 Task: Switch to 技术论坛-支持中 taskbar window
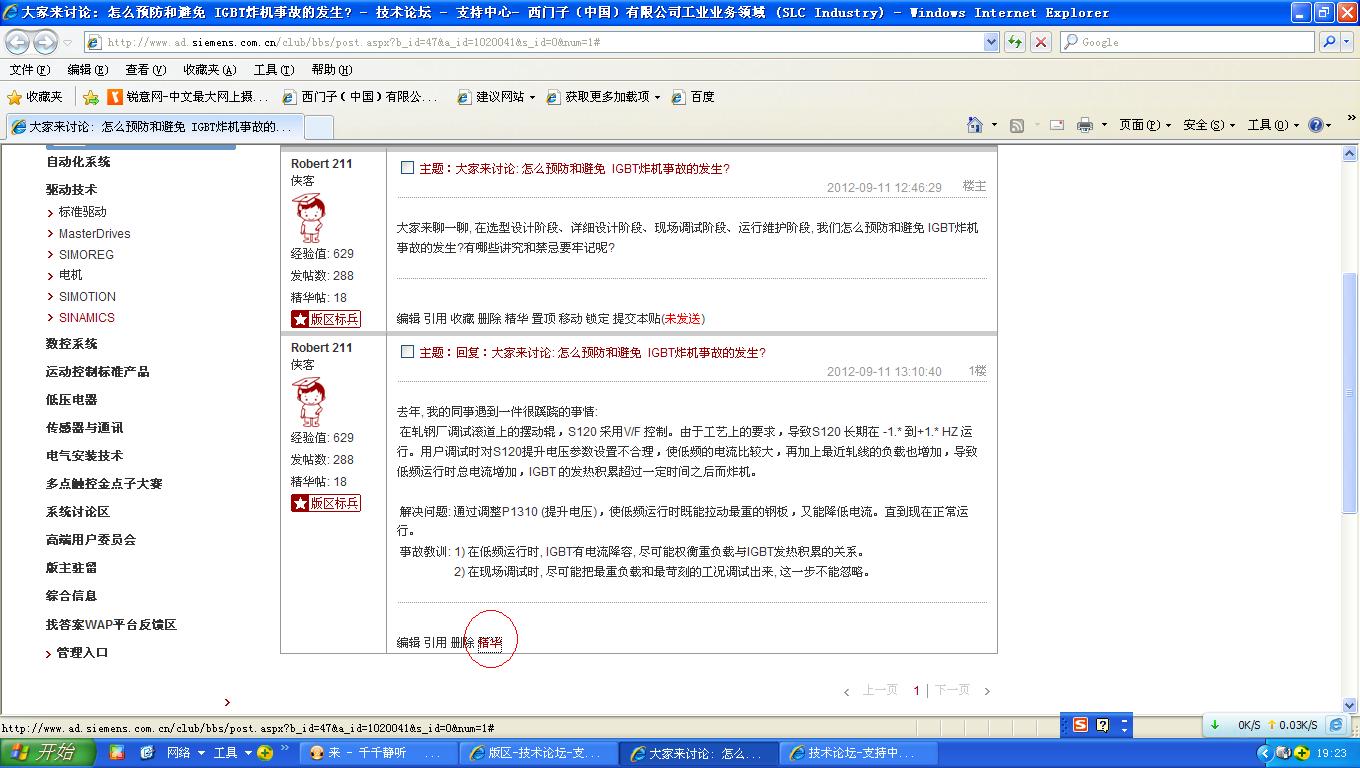click(x=857, y=753)
